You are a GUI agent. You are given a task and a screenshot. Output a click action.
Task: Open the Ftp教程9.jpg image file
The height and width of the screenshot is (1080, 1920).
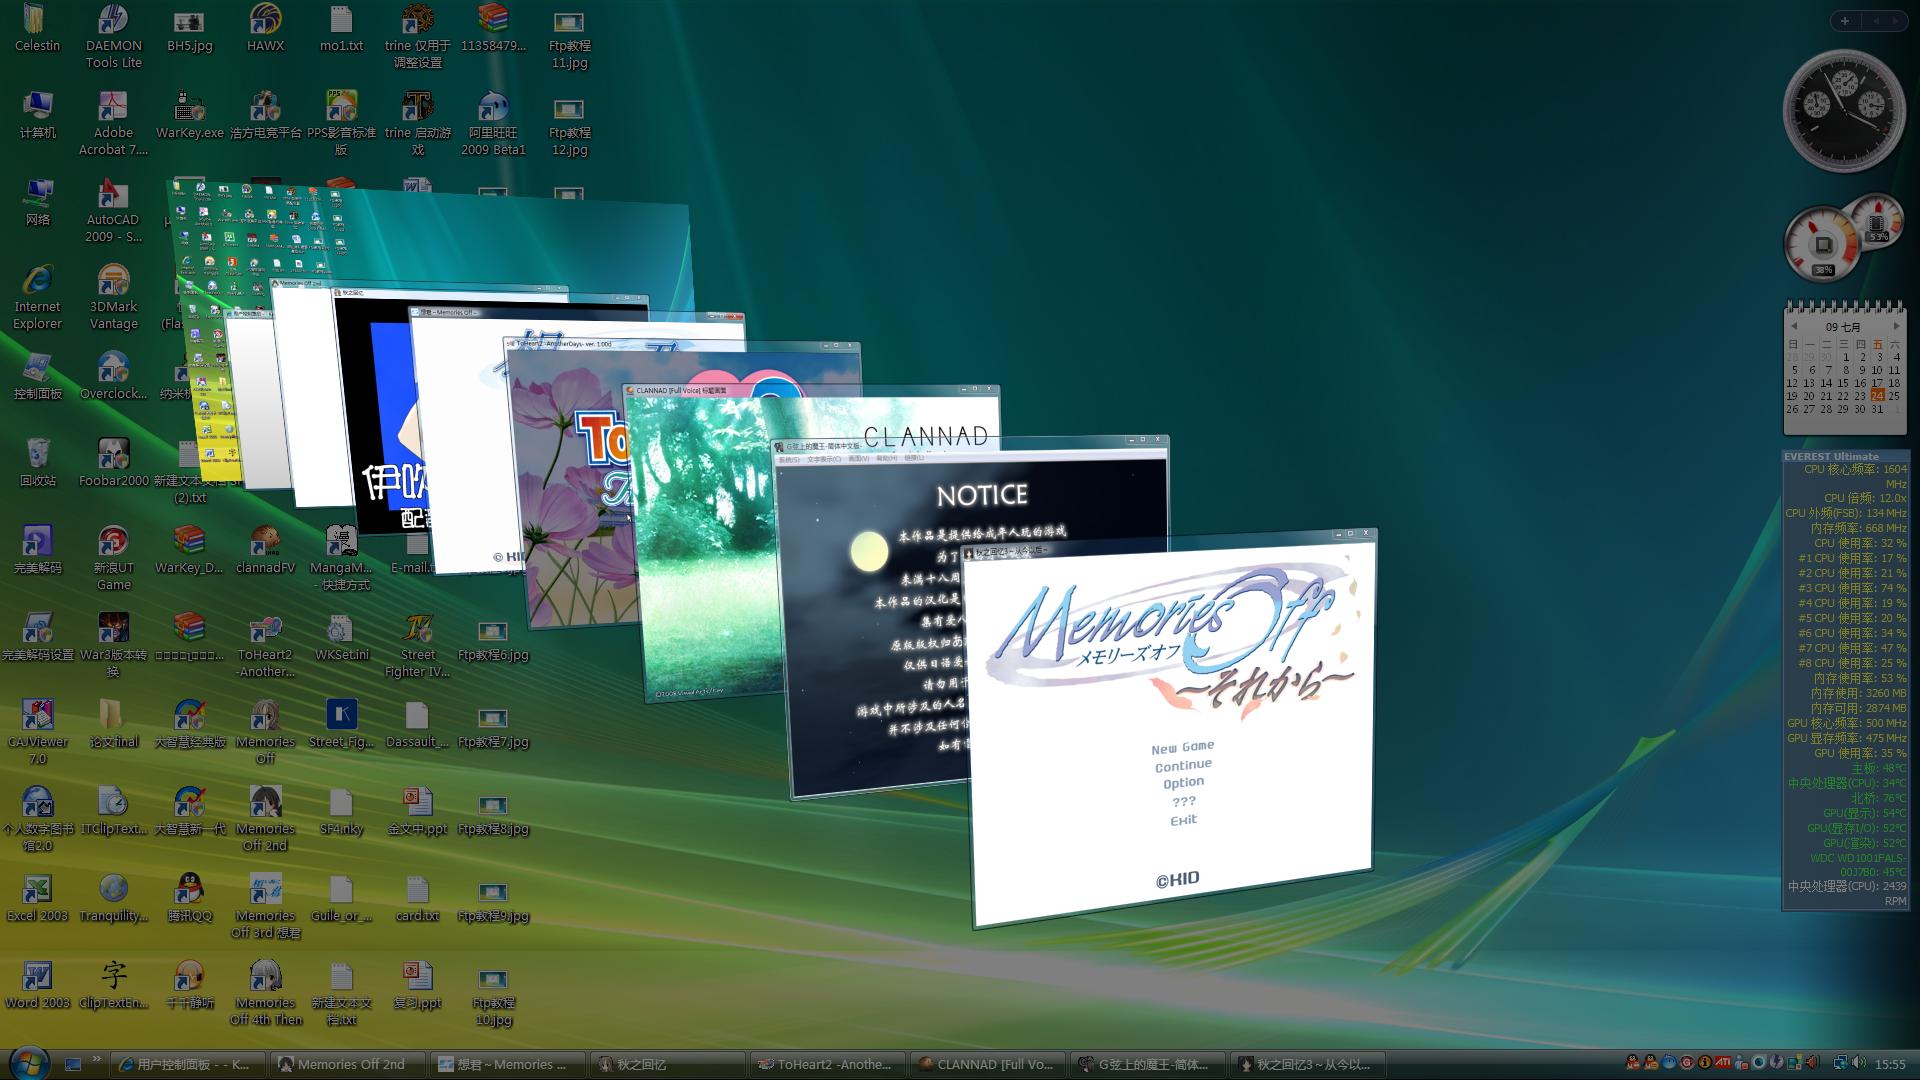tap(493, 898)
